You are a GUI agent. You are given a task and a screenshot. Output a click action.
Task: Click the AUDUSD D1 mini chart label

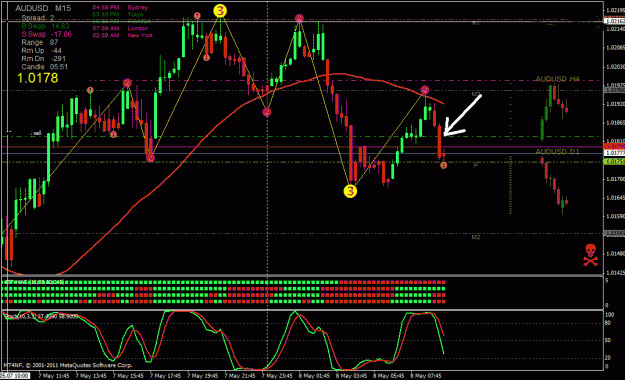(x=557, y=152)
